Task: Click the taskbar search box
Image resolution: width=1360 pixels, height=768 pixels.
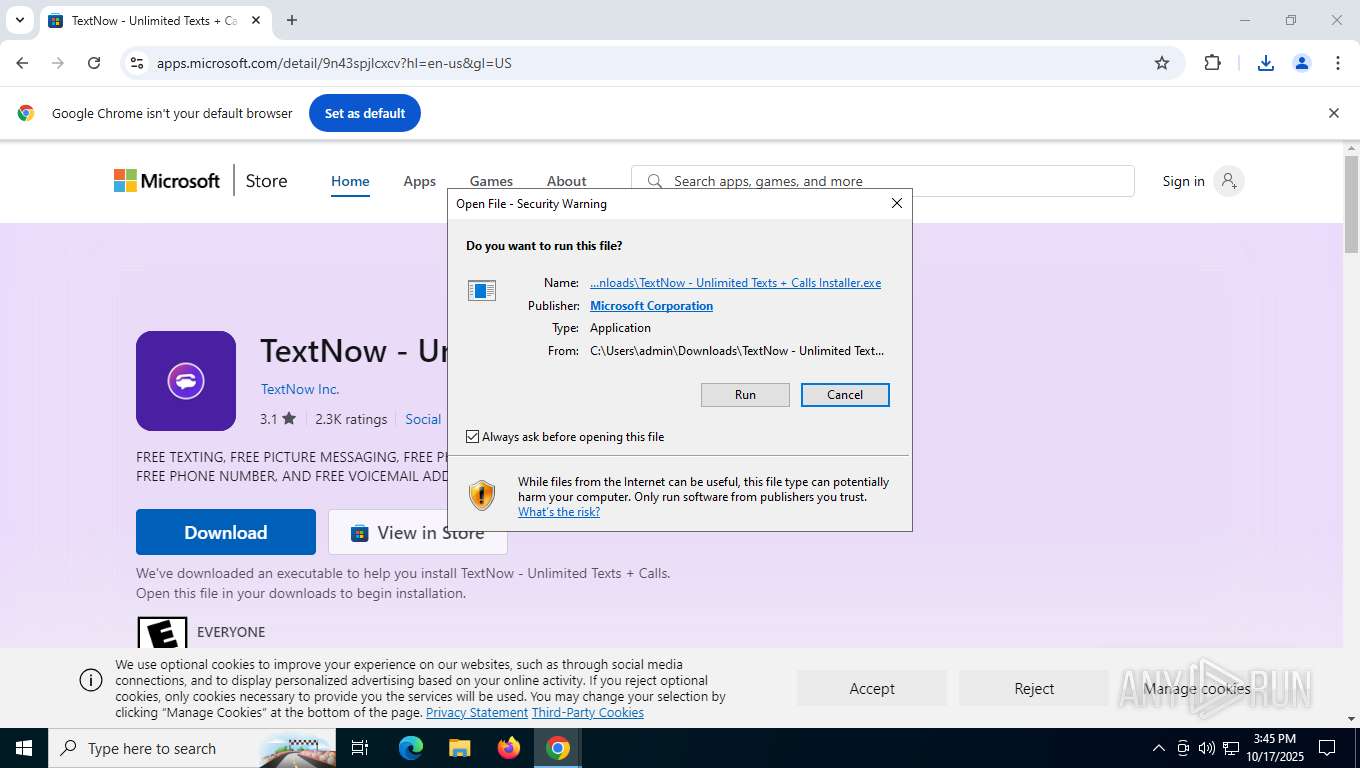Action: point(192,748)
